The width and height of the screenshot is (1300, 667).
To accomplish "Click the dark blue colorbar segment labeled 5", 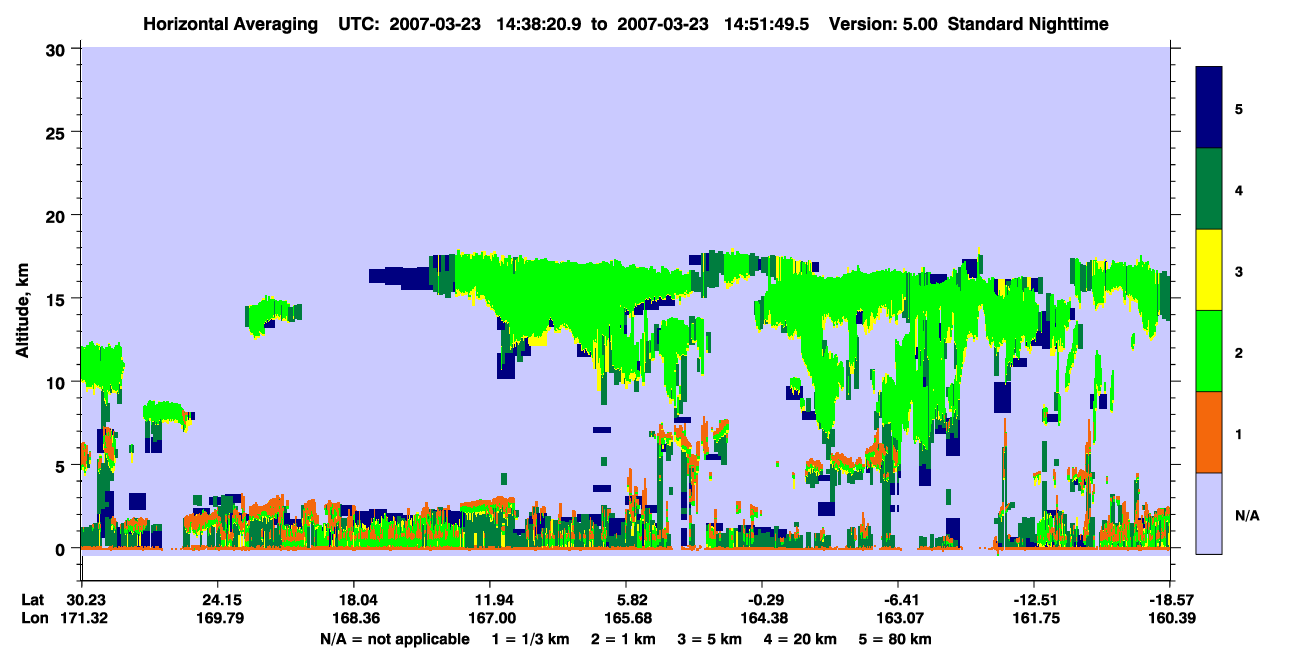I will pyautogui.click(x=1209, y=108).
